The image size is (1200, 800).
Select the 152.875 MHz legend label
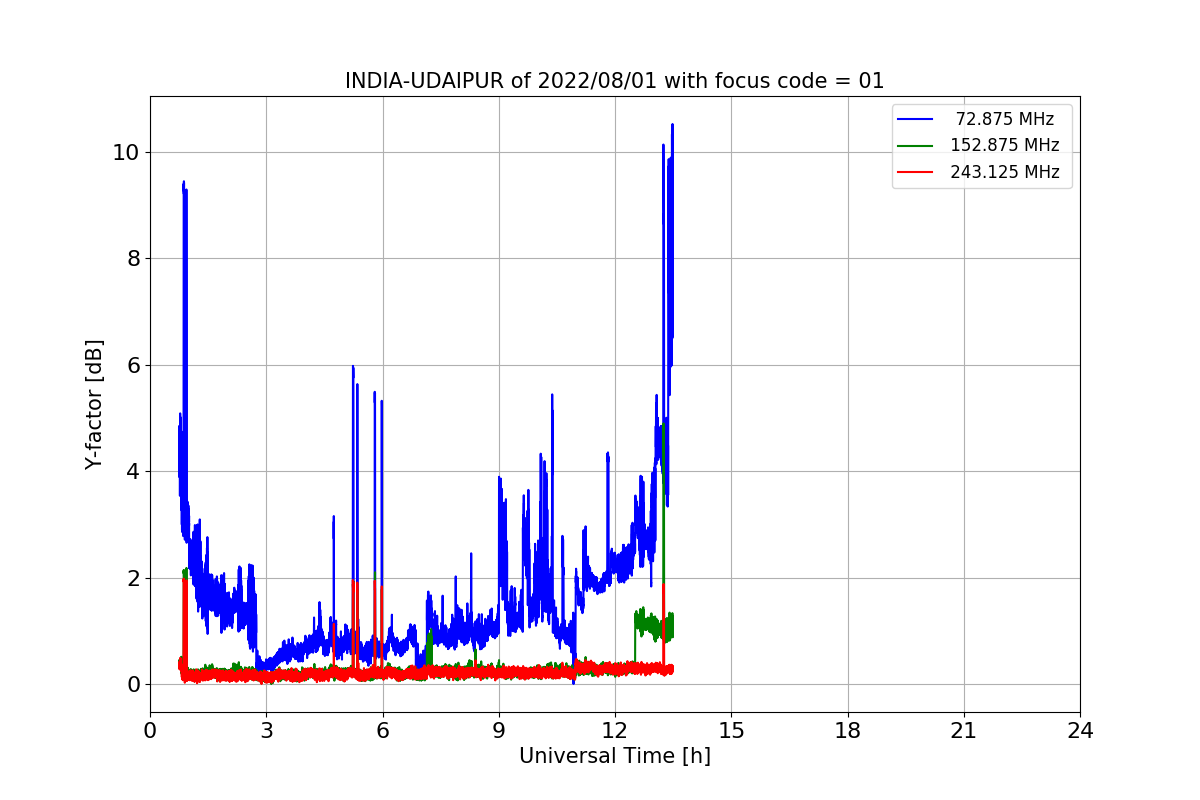pos(1004,145)
